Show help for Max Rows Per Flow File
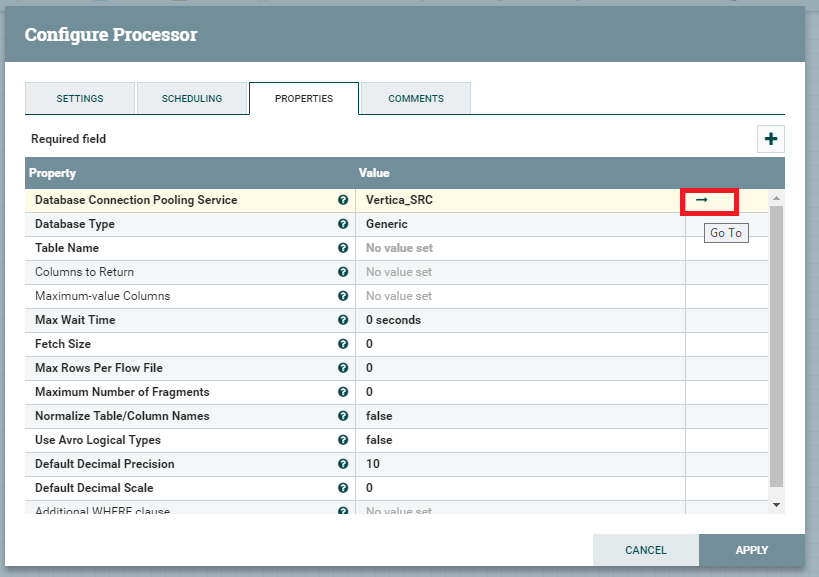 (x=343, y=368)
